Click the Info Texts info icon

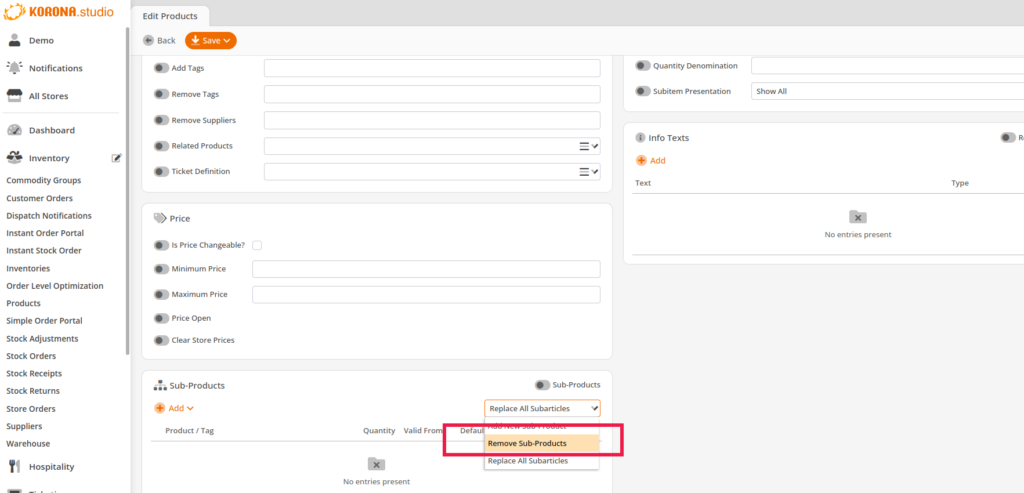click(x=640, y=138)
